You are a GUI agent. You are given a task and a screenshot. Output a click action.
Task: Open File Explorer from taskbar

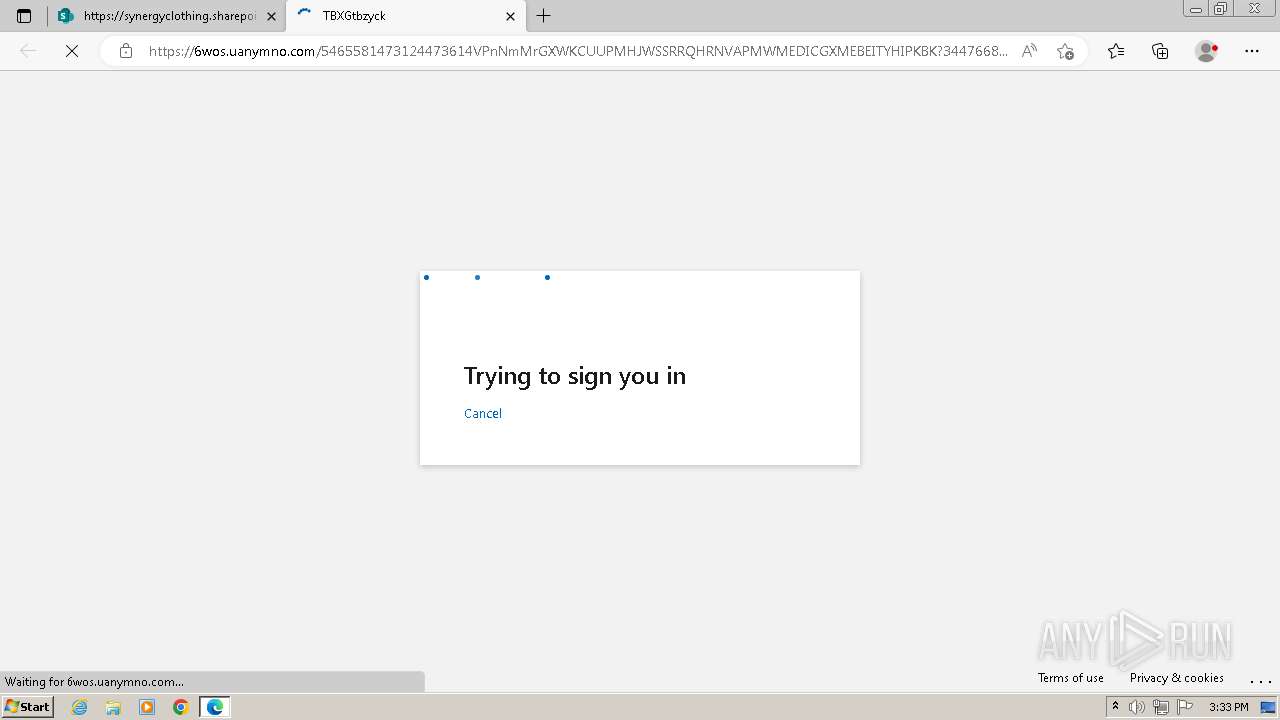coord(113,707)
